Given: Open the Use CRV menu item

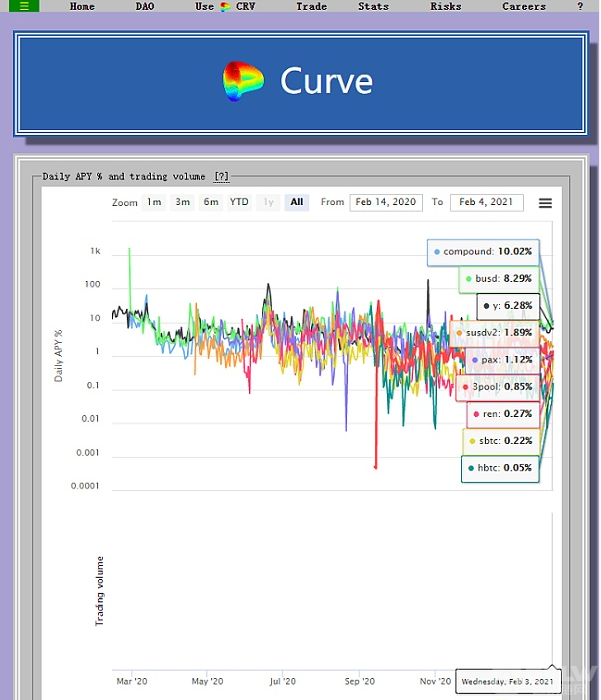Looking at the screenshot, I should pos(225,6).
